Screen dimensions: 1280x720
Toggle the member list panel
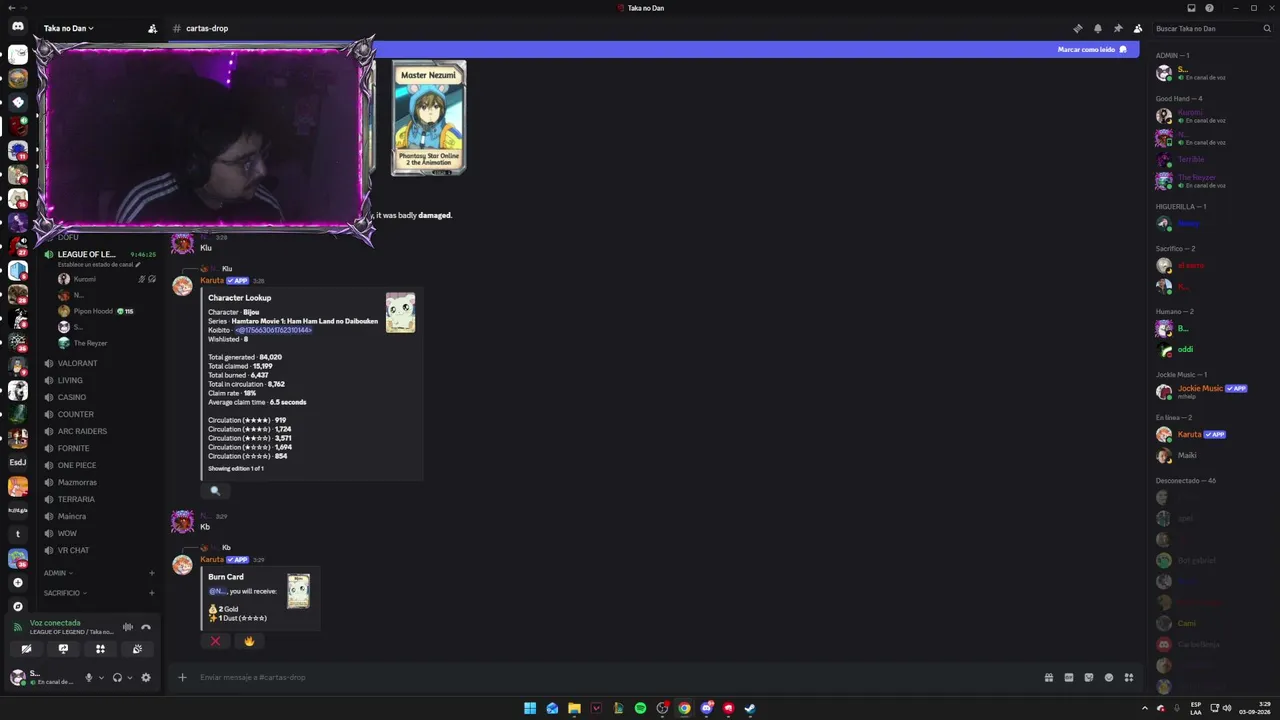(1137, 28)
